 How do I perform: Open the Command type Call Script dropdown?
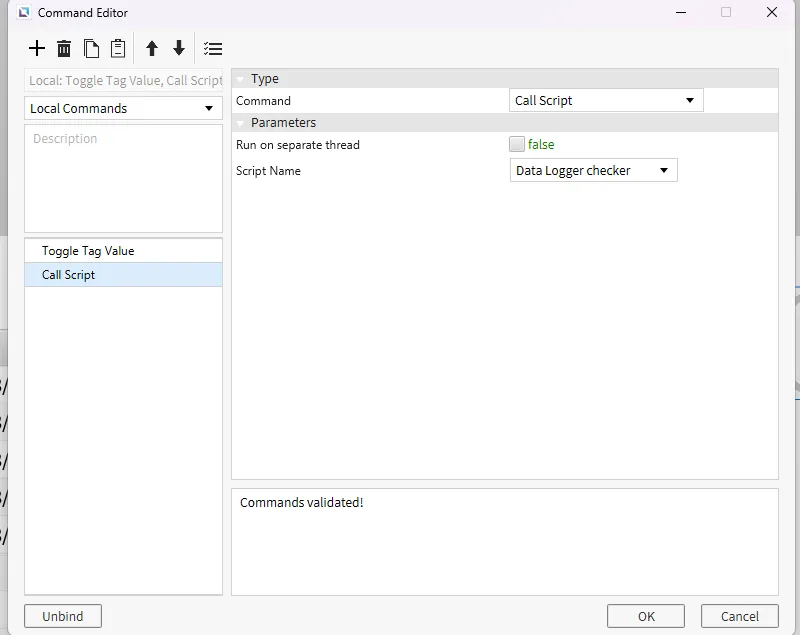pos(606,100)
